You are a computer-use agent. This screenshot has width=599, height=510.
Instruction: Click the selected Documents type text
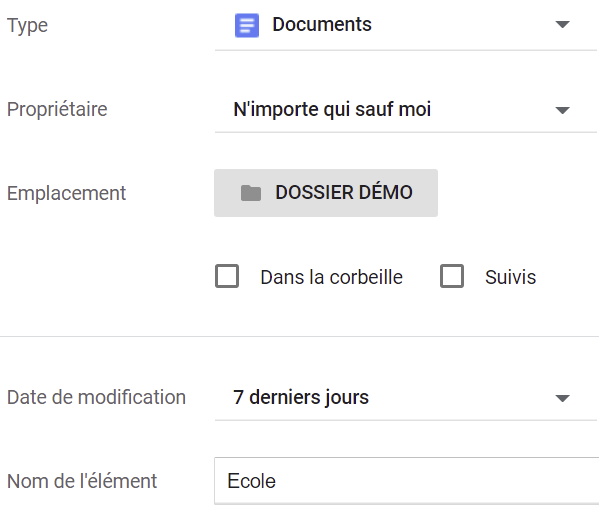pyautogui.click(x=322, y=24)
